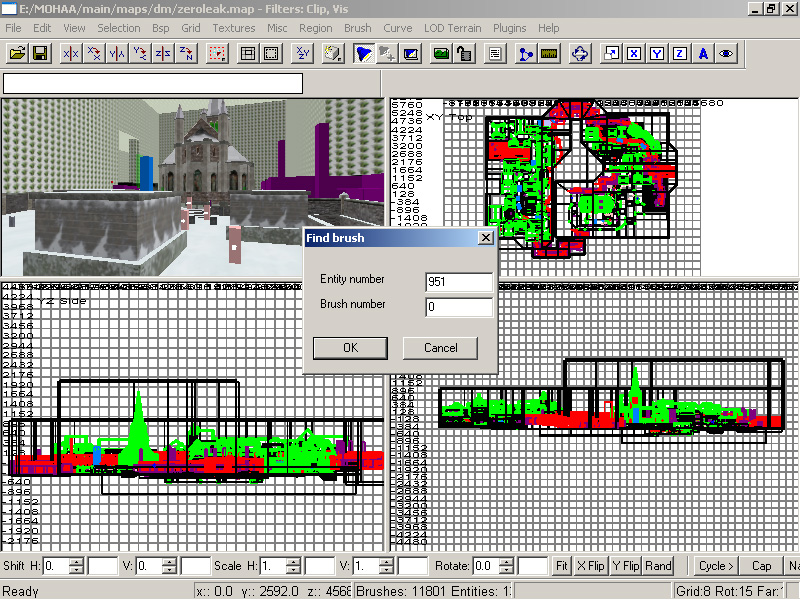Open the Curve menu
The image size is (800, 600).
click(398, 28)
